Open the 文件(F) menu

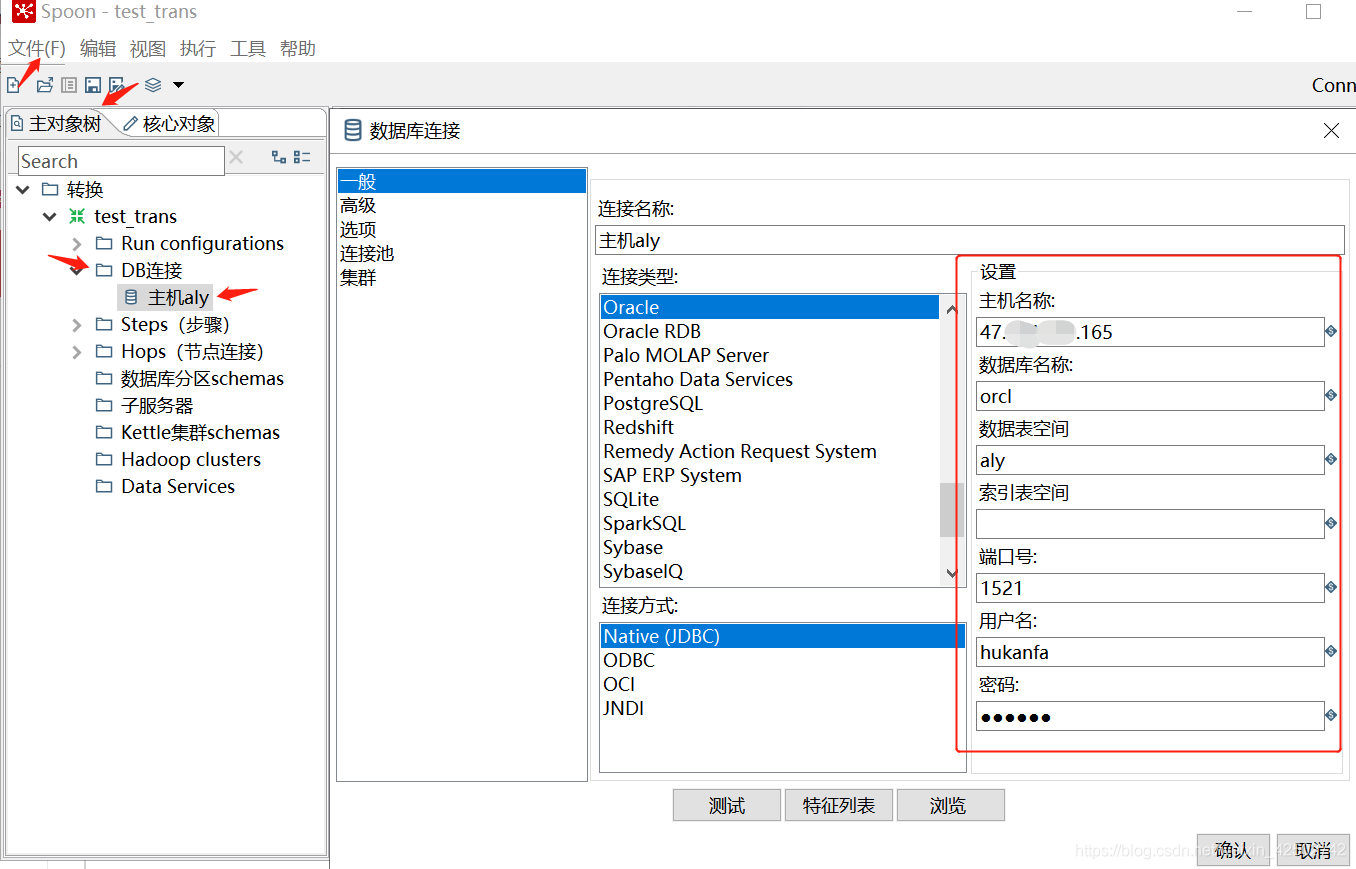37,48
